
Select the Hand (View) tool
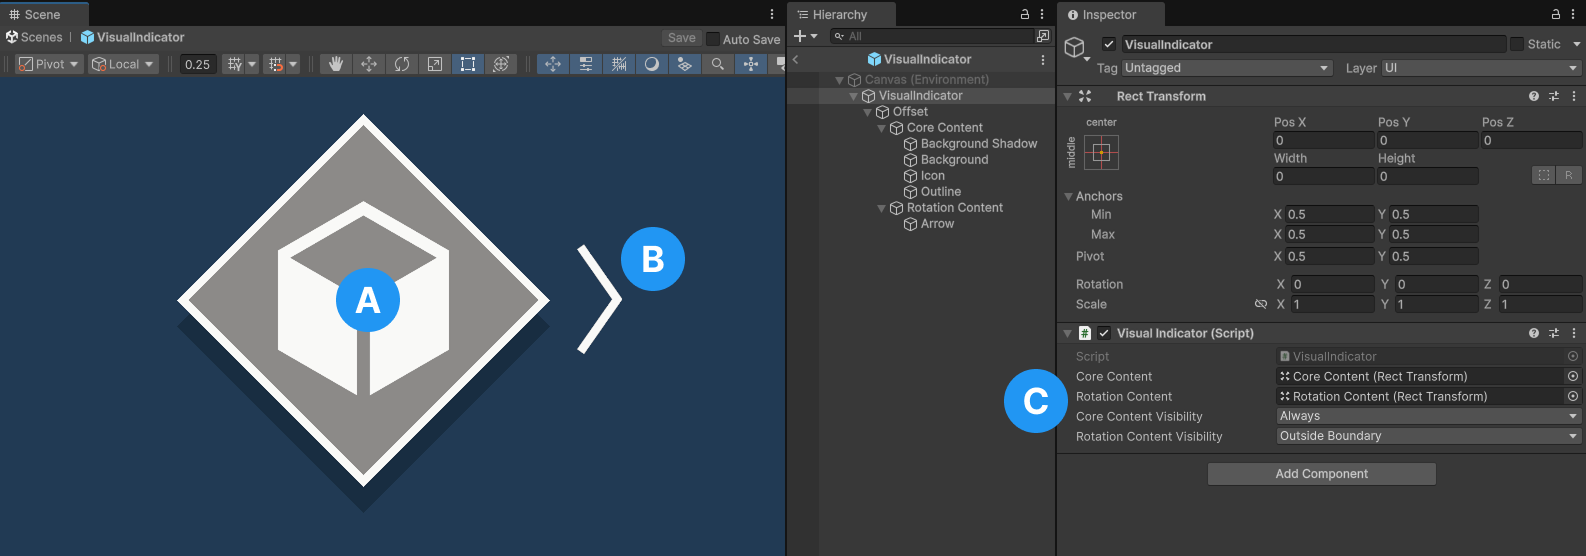336,64
